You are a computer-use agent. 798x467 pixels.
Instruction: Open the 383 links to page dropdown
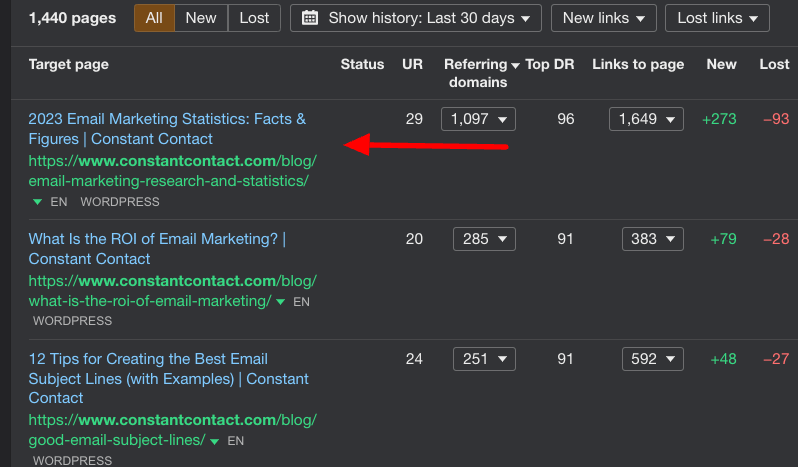[x=653, y=239]
